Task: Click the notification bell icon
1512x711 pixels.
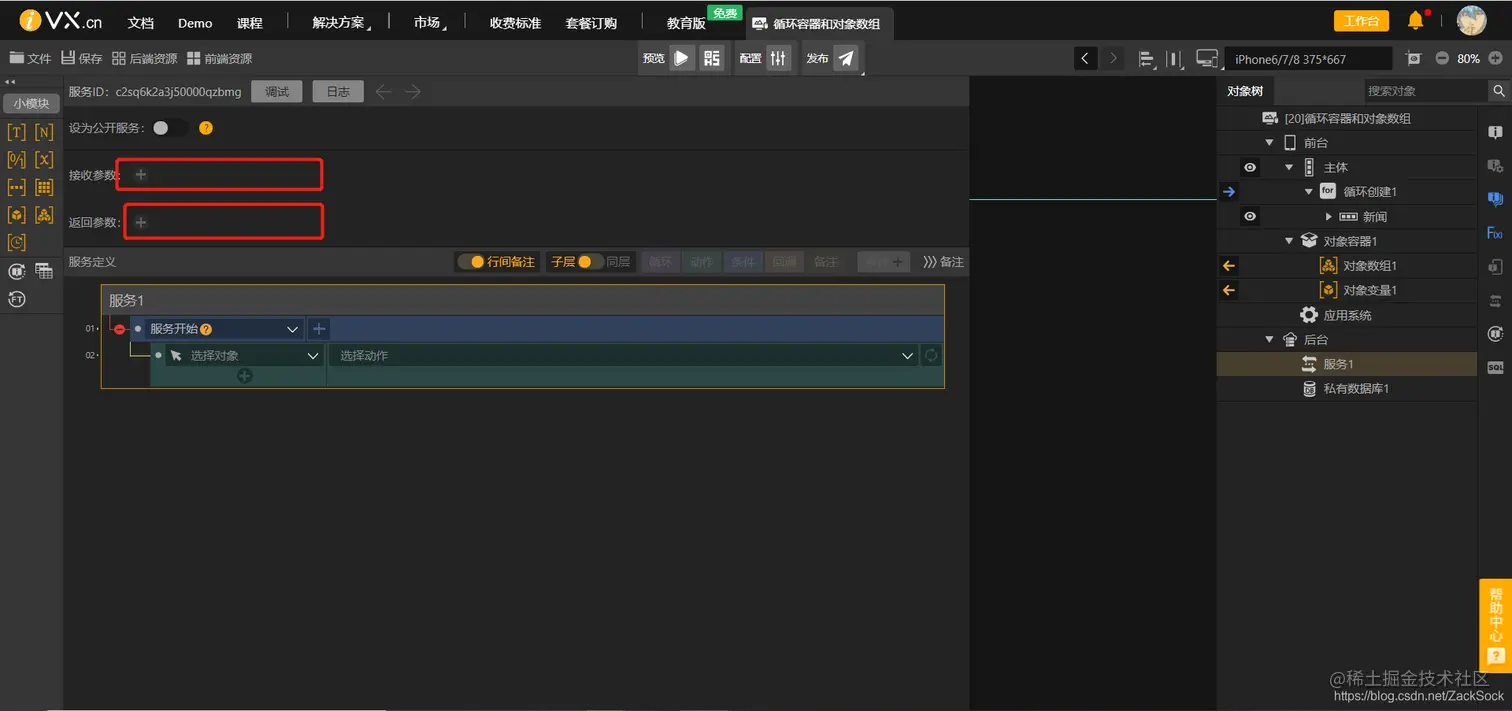Action: coord(1416,21)
